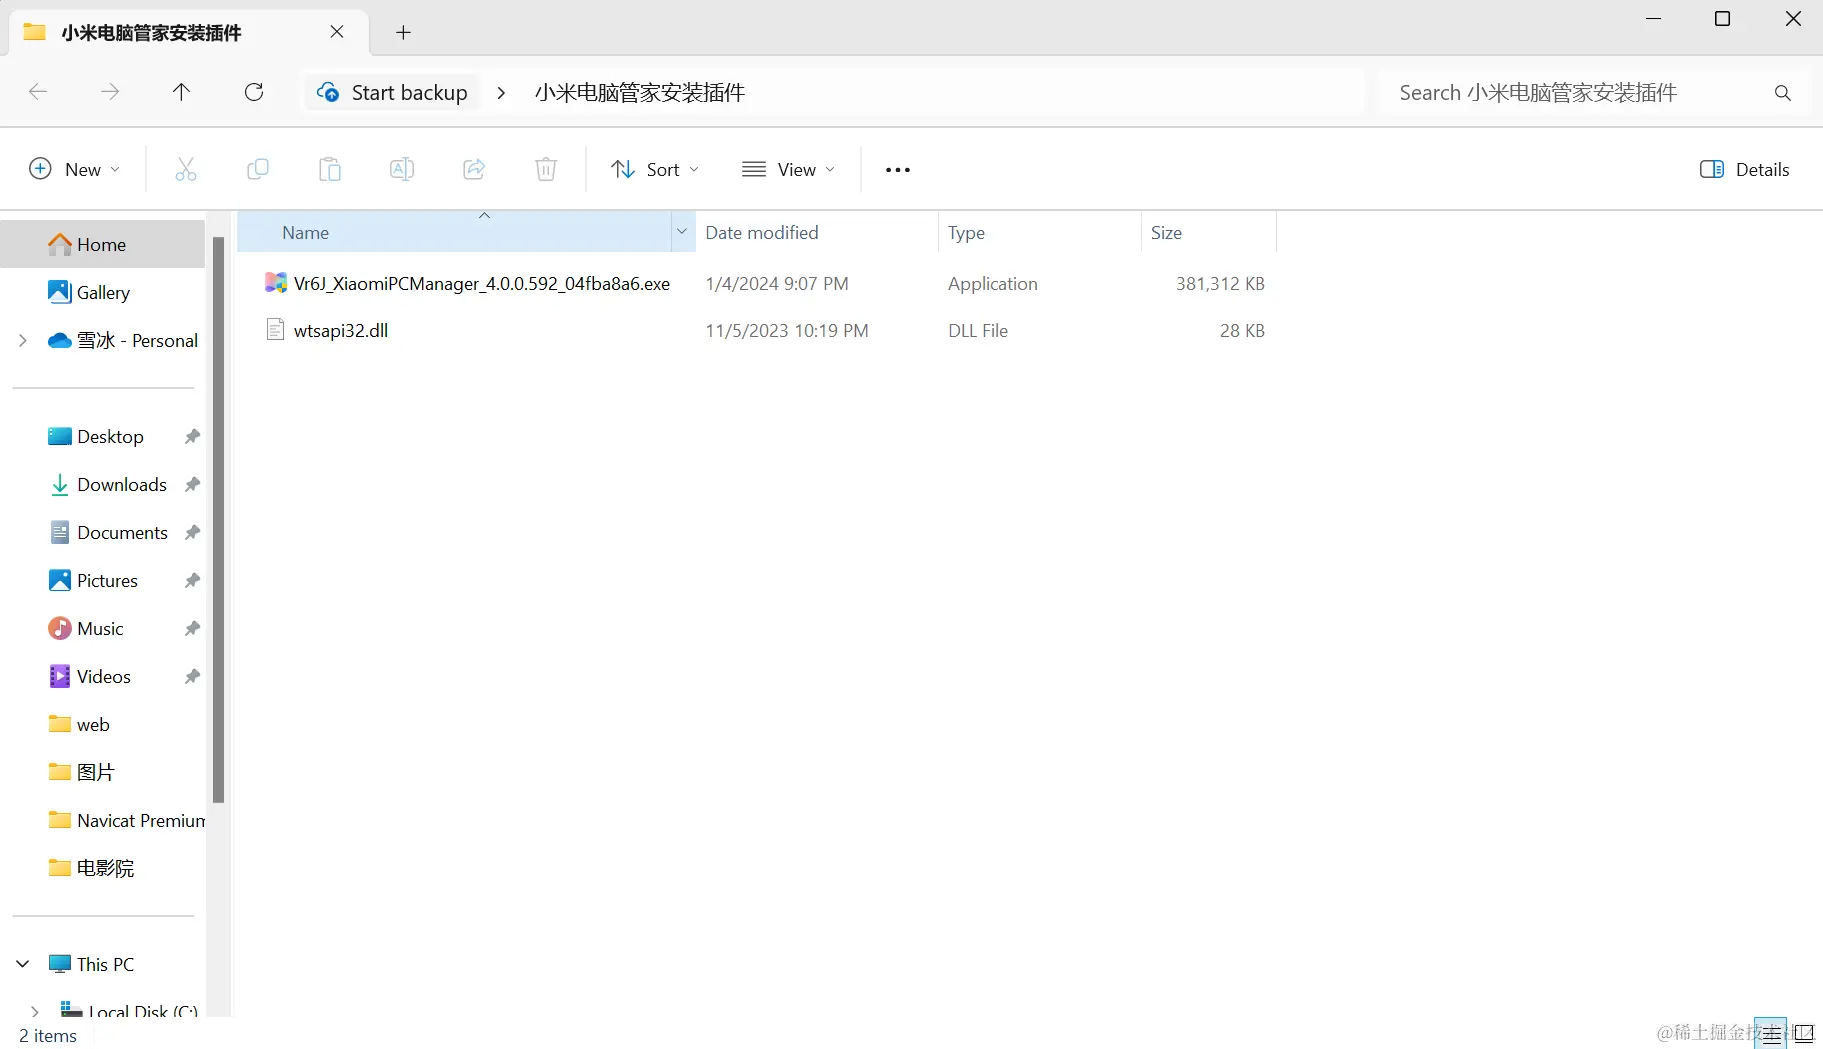Screen dimensions: 1823x1049
Task: Open the See more ellipsis menu
Action: click(898, 170)
